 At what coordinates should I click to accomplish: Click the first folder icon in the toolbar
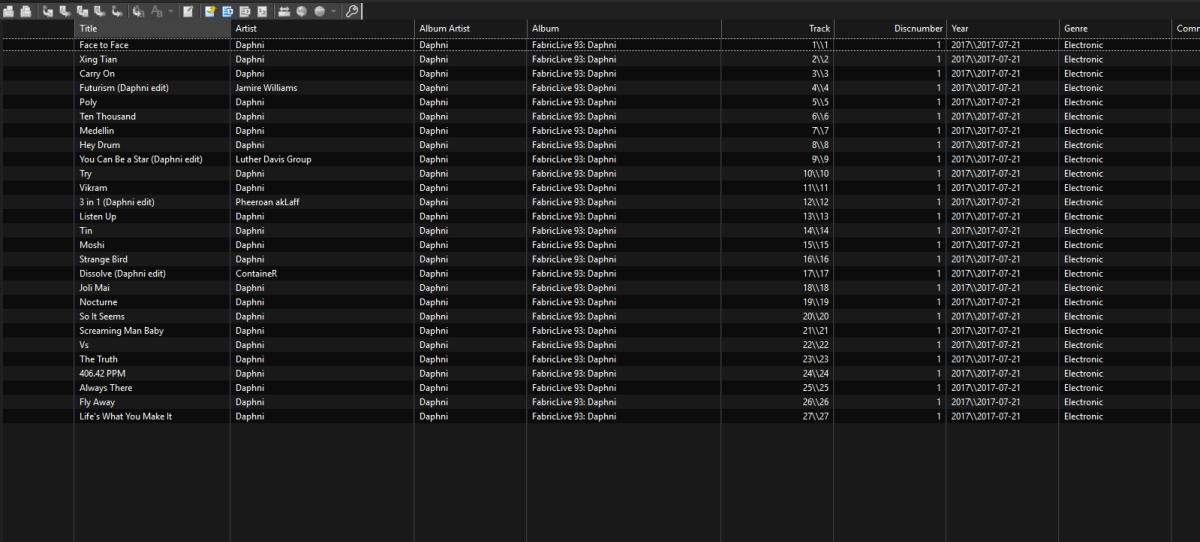click(8, 12)
